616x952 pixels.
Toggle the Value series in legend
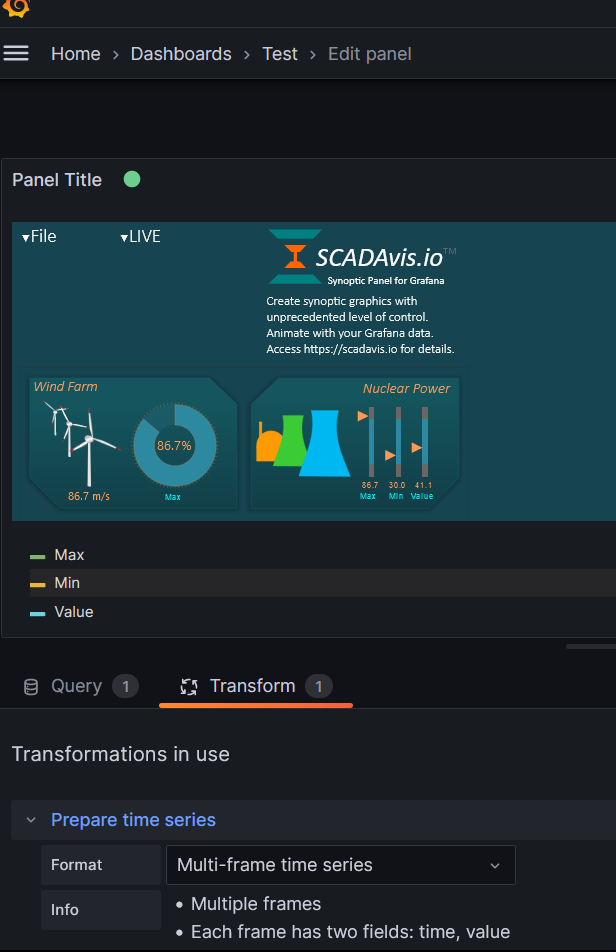coord(73,612)
